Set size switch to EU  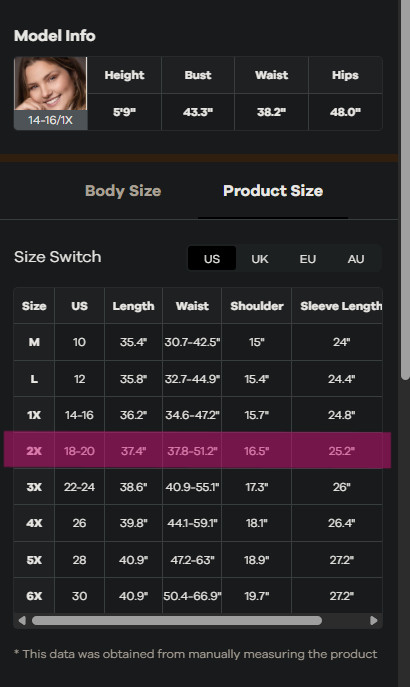click(308, 259)
